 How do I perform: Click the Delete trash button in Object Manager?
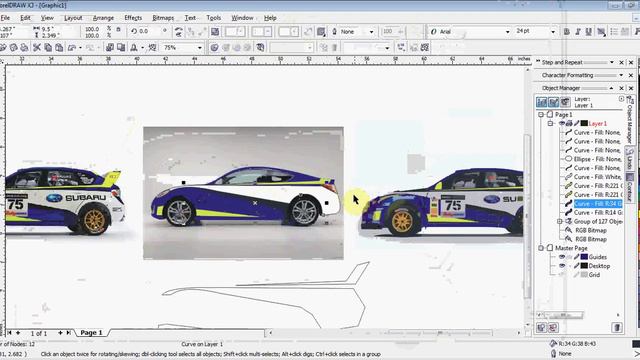tap(617, 327)
